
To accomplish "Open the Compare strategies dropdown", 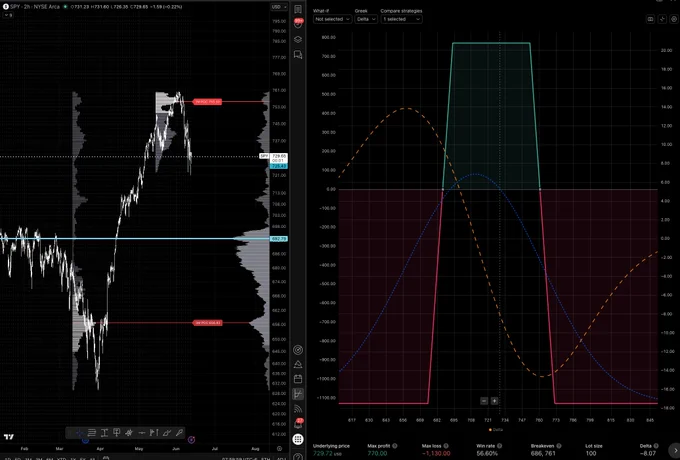I will [401, 19].
